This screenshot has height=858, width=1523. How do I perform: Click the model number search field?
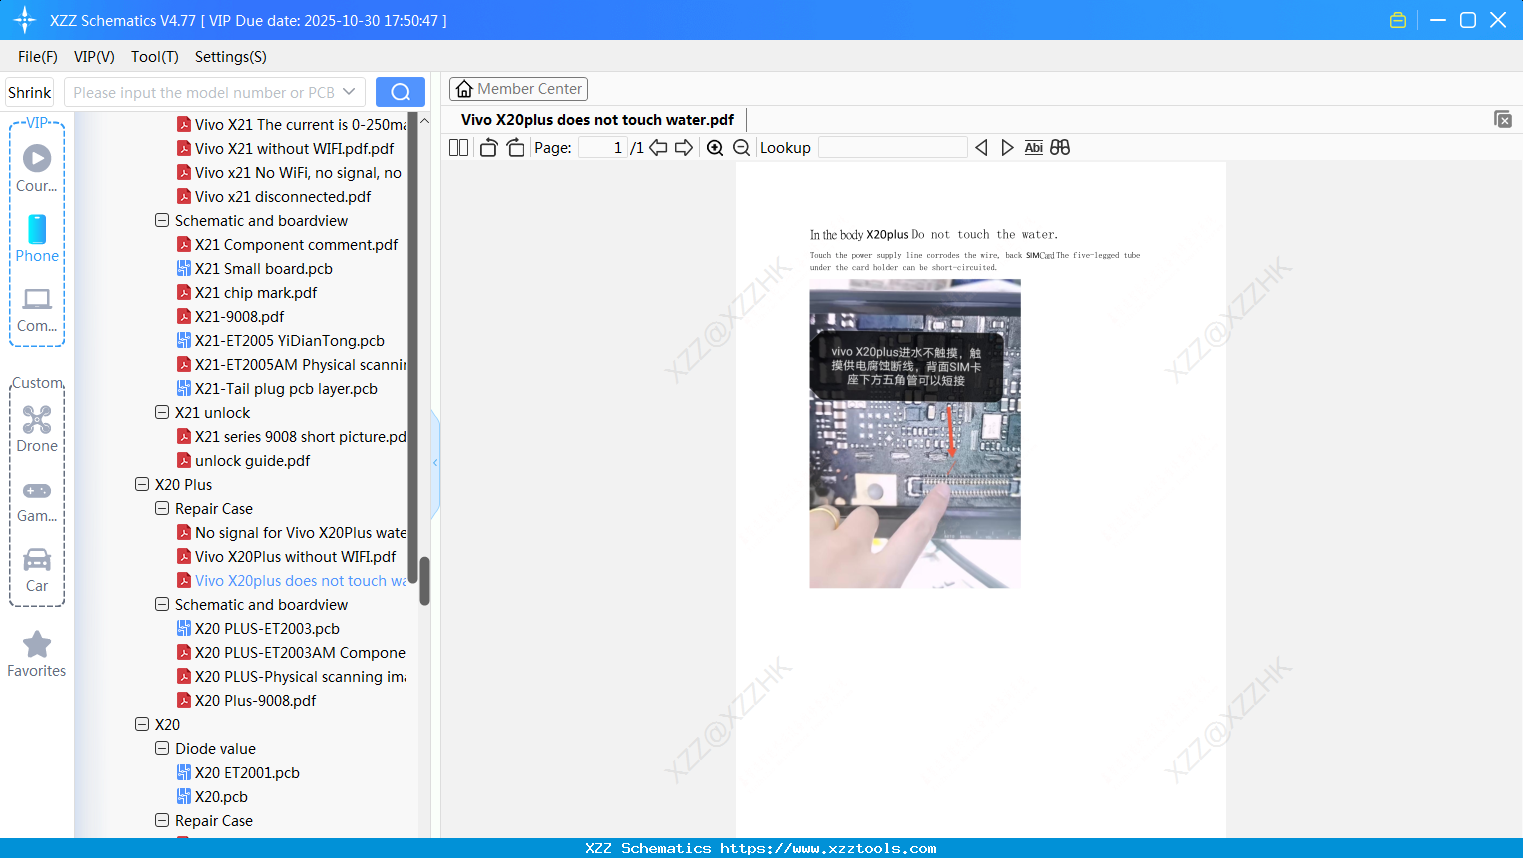[203, 92]
